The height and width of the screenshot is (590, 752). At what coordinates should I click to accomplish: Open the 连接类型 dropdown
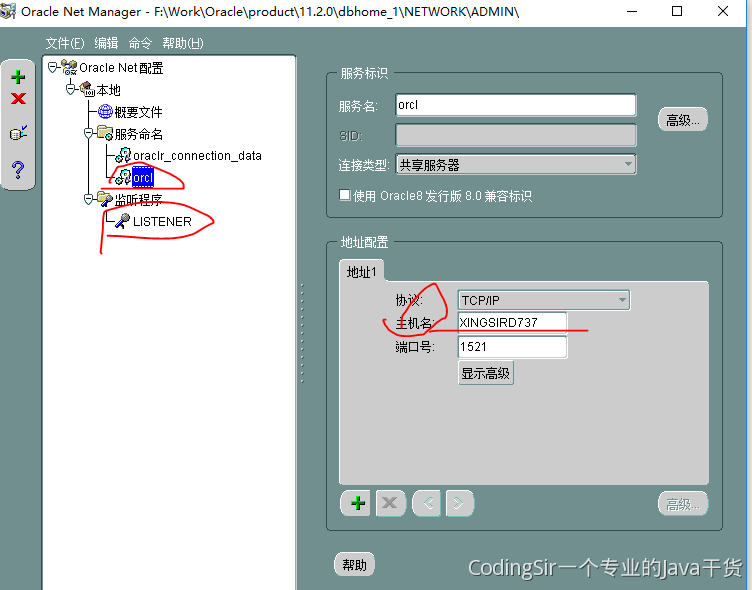point(516,165)
